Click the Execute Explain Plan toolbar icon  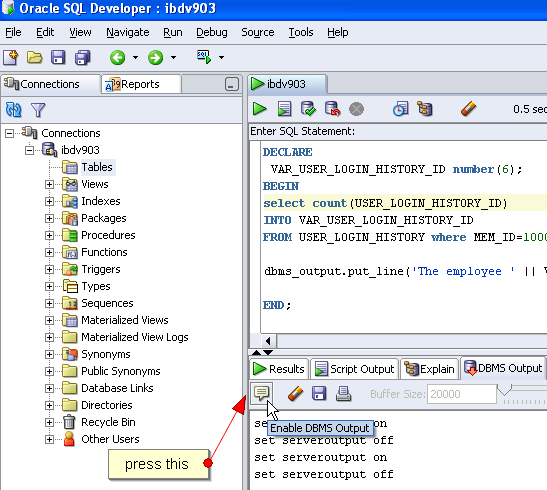[425, 109]
